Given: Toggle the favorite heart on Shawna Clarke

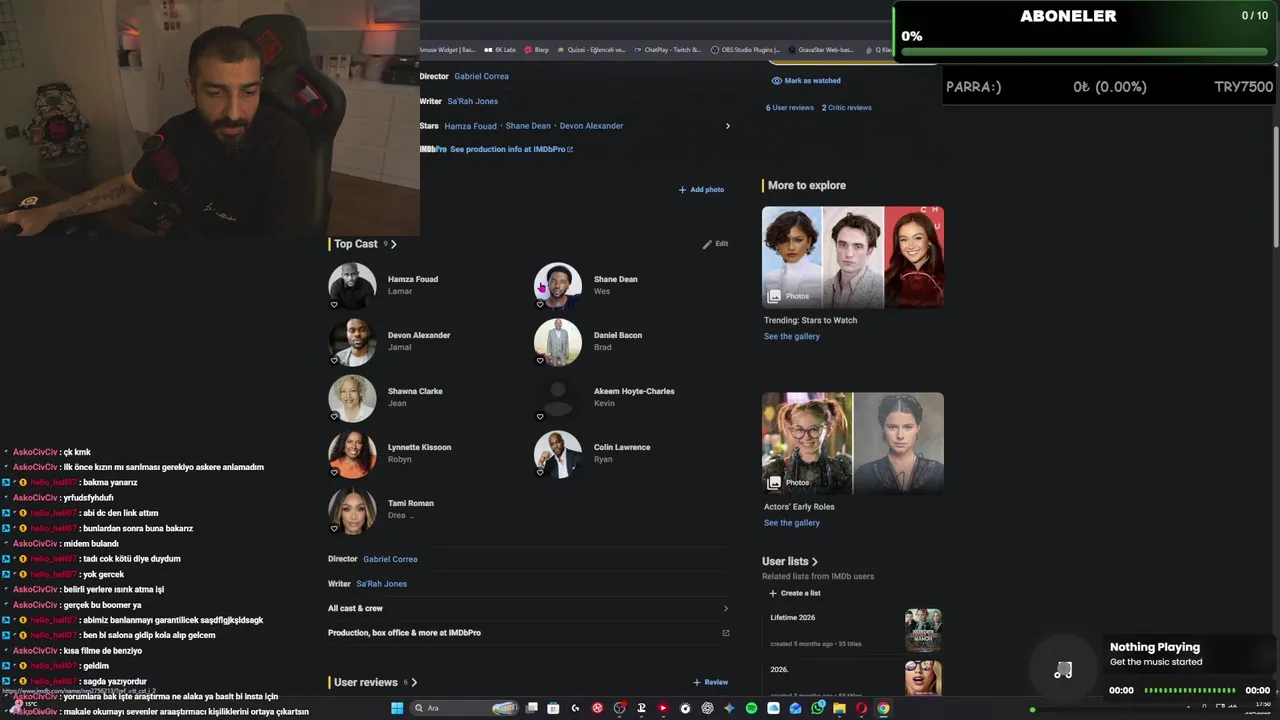Looking at the screenshot, I should point(334,417).
